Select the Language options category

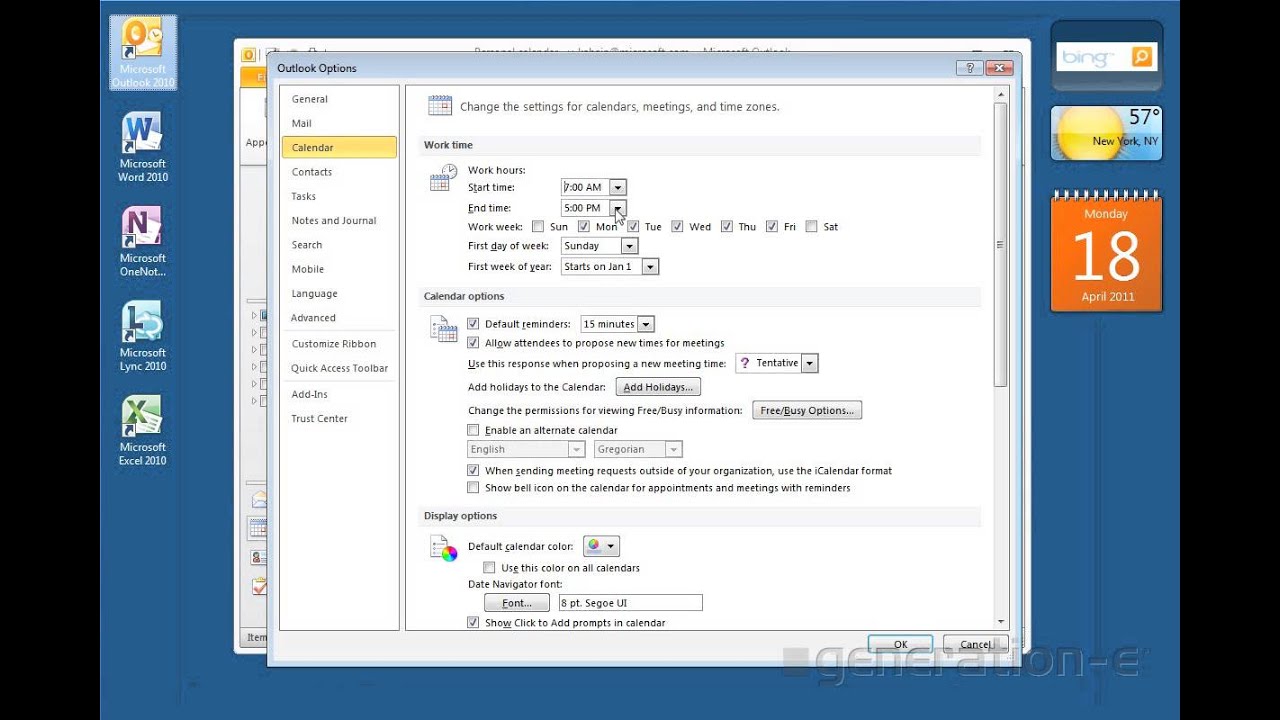point(338,293)
